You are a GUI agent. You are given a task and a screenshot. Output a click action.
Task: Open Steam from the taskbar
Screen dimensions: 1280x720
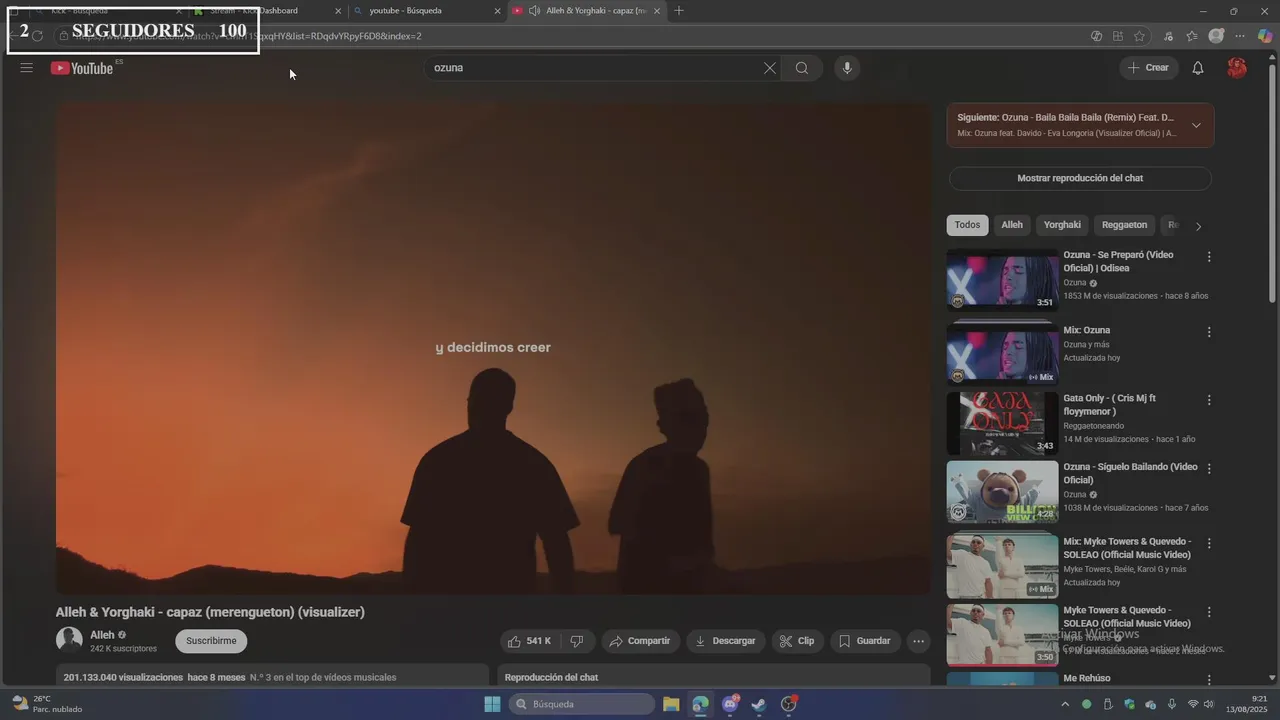(x=759, y=704)
